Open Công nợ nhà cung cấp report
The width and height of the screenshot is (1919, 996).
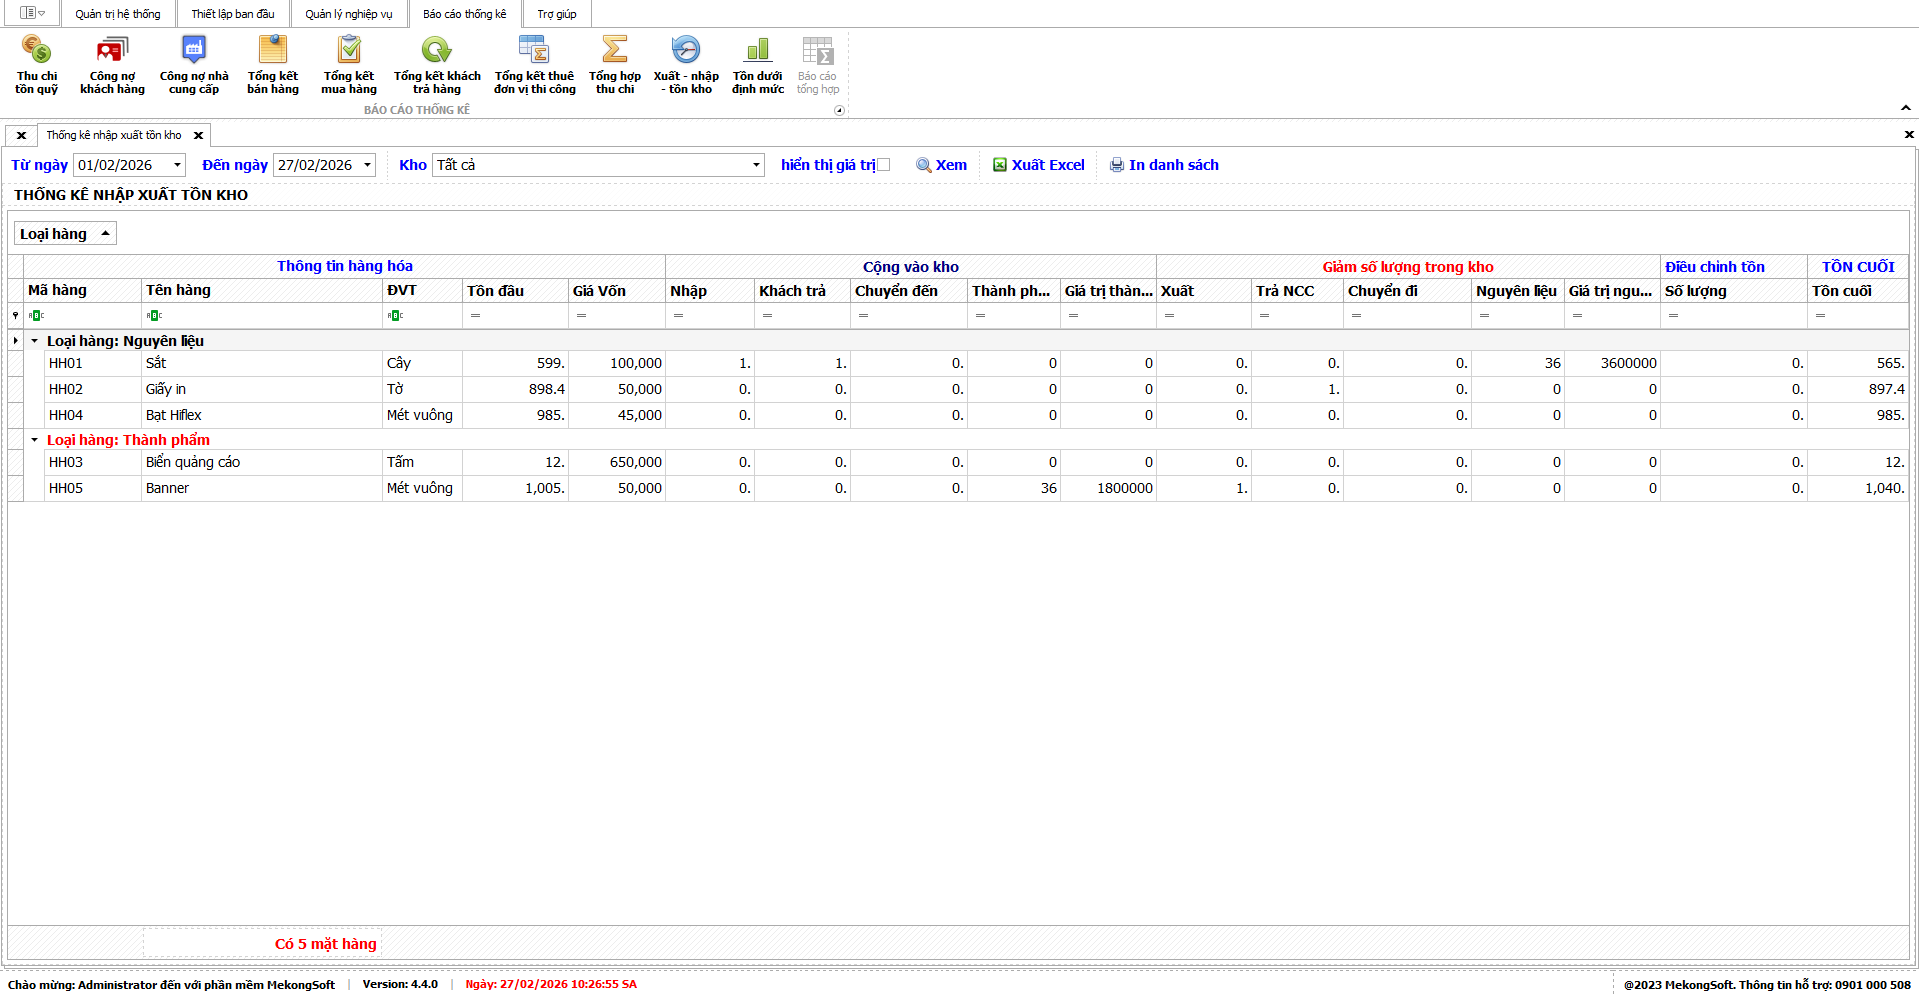[x=194, y=65]
